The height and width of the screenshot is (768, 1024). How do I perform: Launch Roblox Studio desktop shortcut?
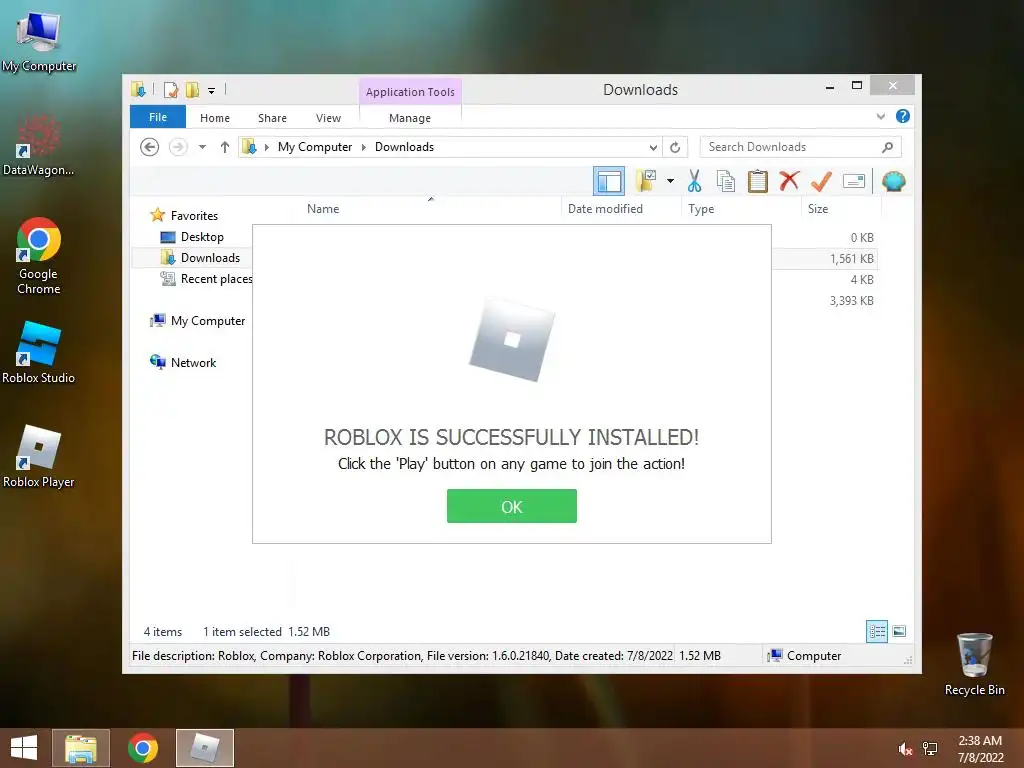[39, 353]
